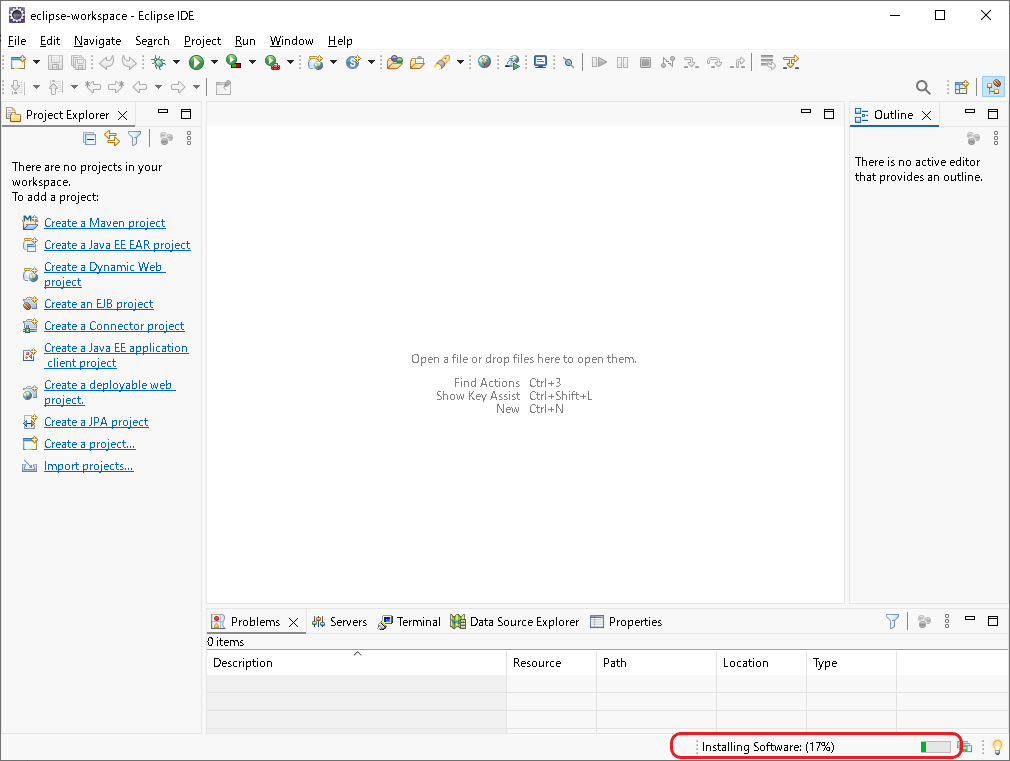The width and height of the screenshot is (1010, 761).
Task: Click the Project Explorer filter funnel icon
Action: (x=134, y=139)
